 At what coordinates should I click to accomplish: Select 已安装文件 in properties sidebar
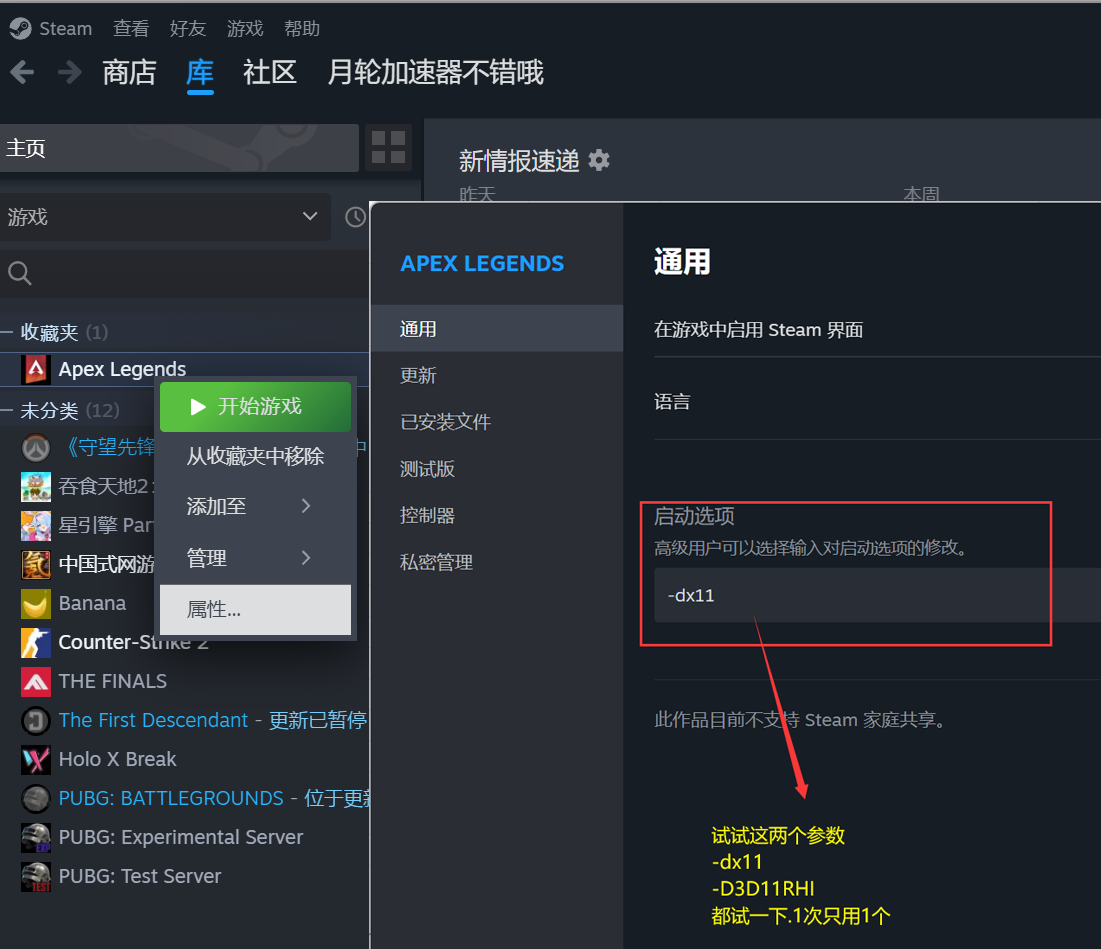tap(497, 422)
